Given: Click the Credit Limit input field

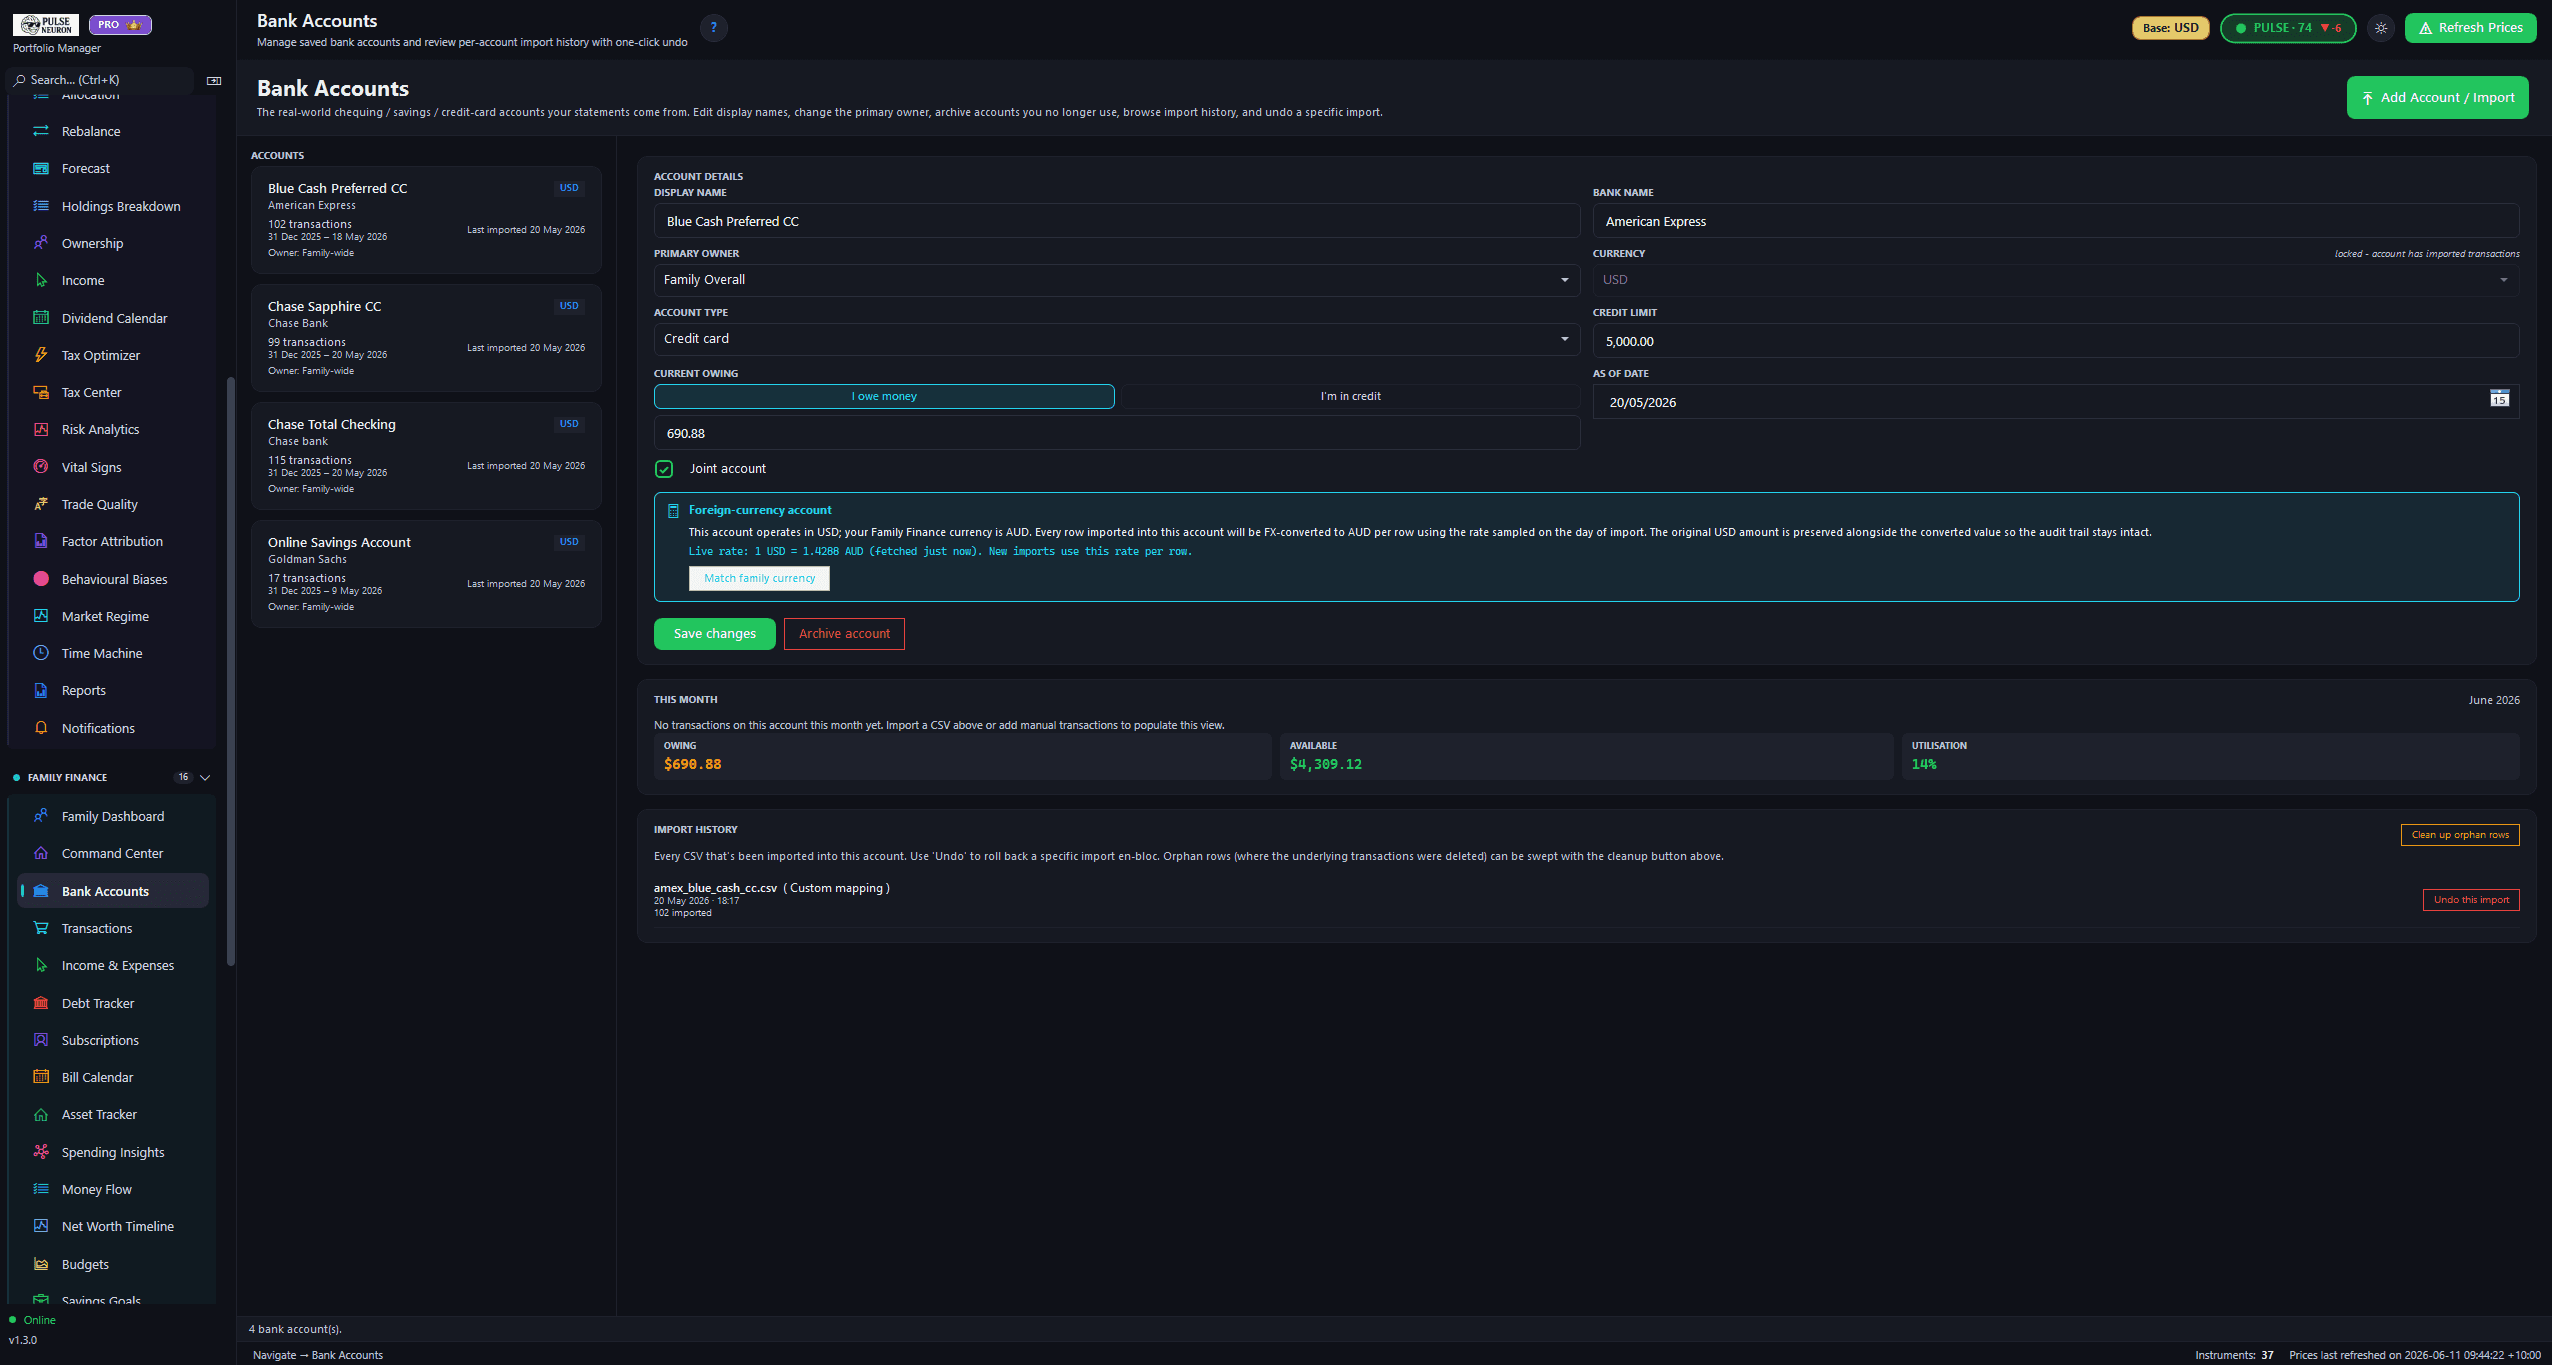Looking at the screenshot, I should click(2055, 341).
